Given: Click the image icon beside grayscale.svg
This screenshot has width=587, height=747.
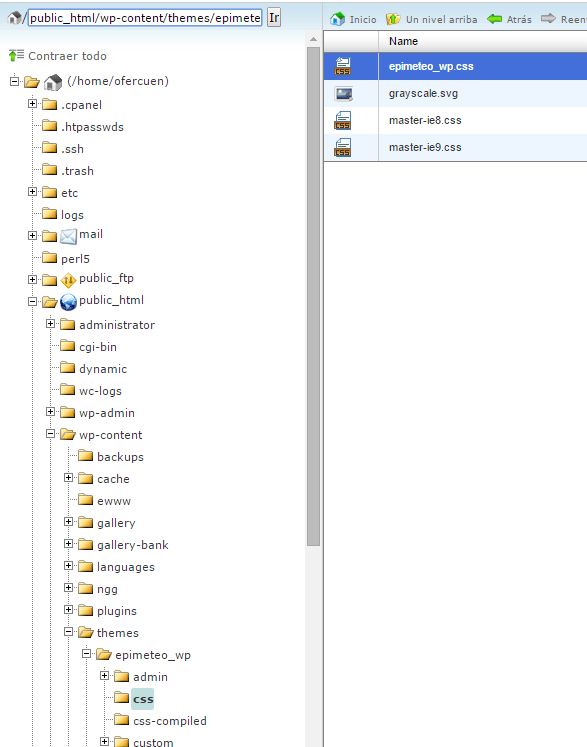Looking at the screenshot, I should pyautogui.click(x=344, y=94).
